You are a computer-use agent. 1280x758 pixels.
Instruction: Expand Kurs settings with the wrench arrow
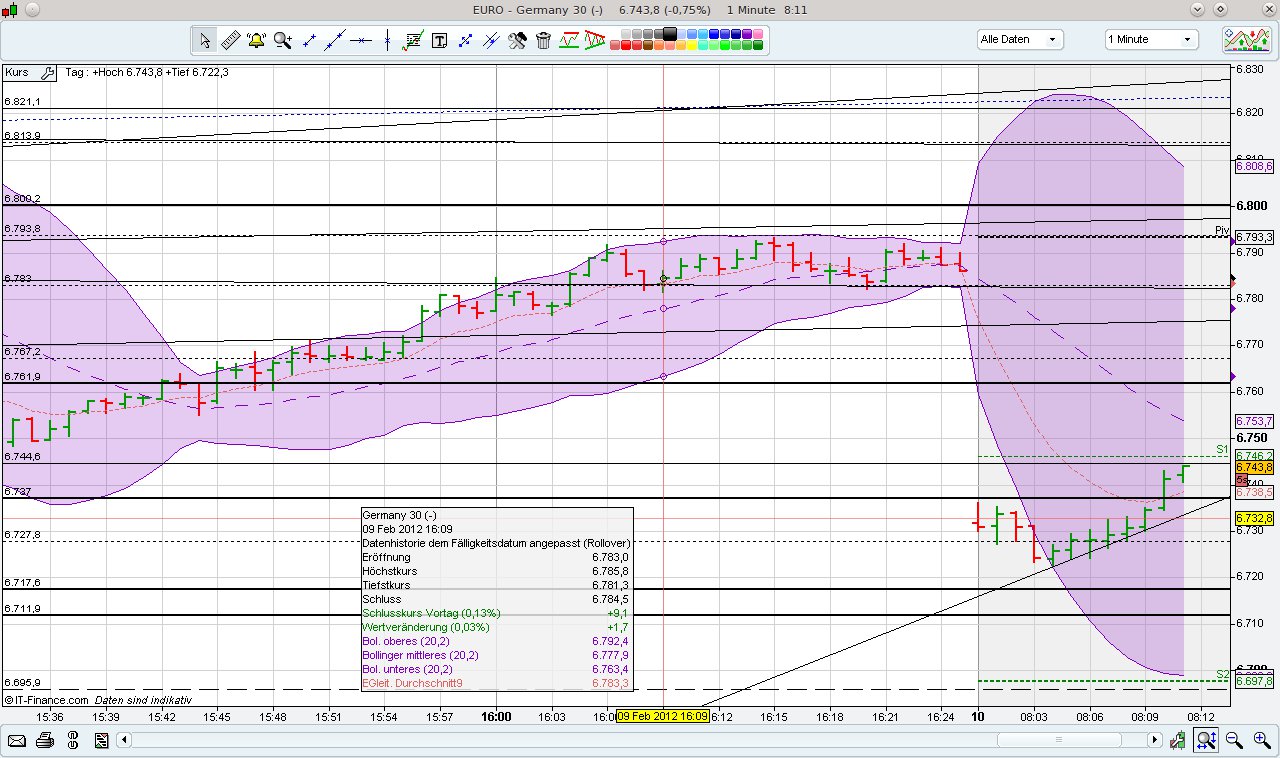(48, 72)
